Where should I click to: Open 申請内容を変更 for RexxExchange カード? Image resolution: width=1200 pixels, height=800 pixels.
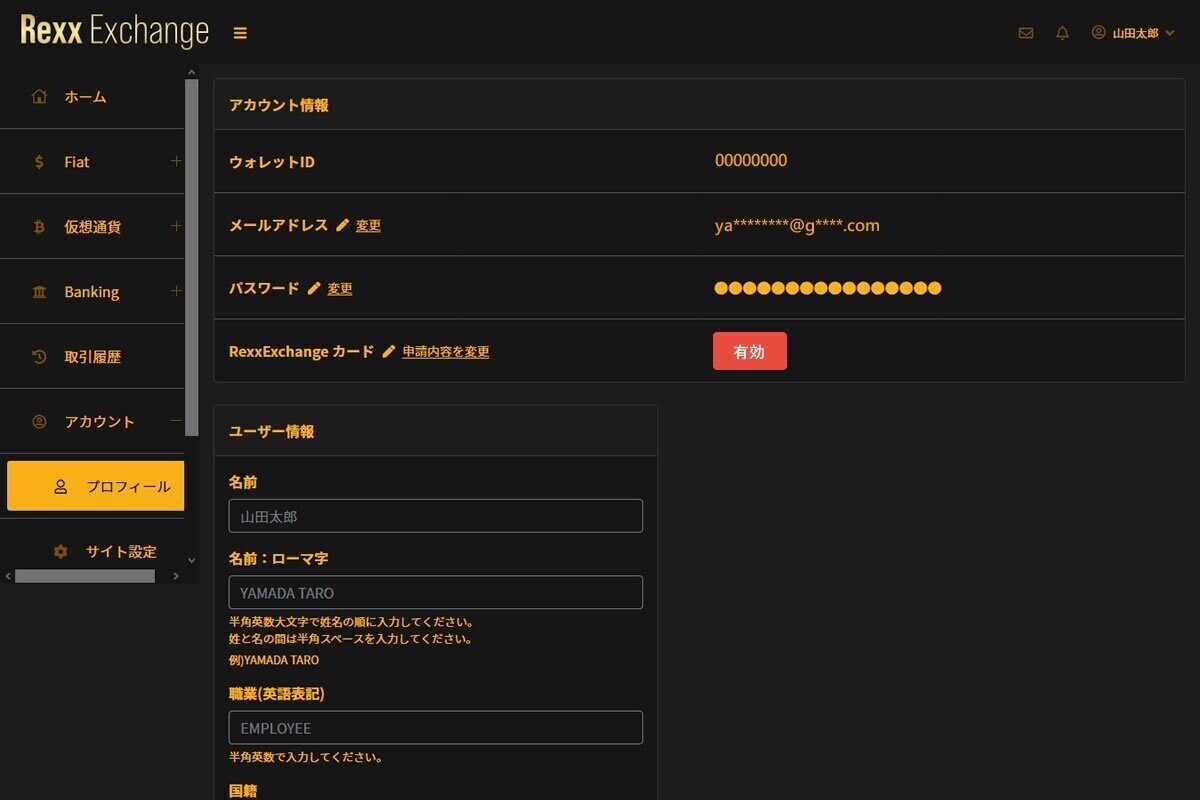point(446,352)
